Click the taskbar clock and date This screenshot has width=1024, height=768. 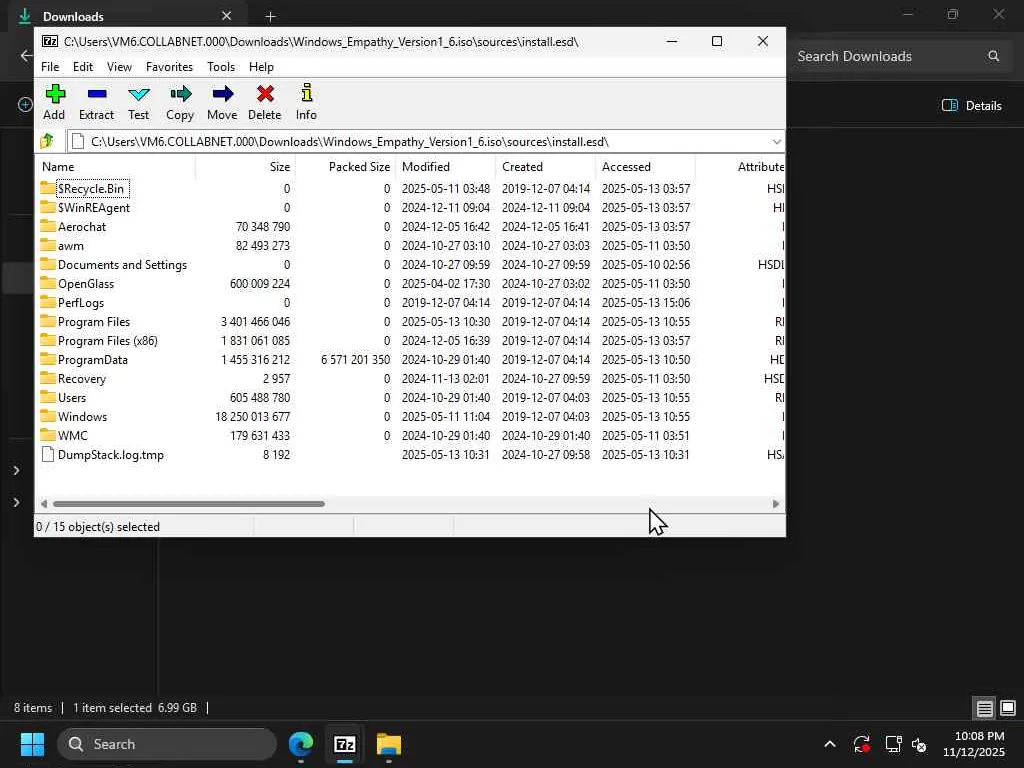[974, 744]
